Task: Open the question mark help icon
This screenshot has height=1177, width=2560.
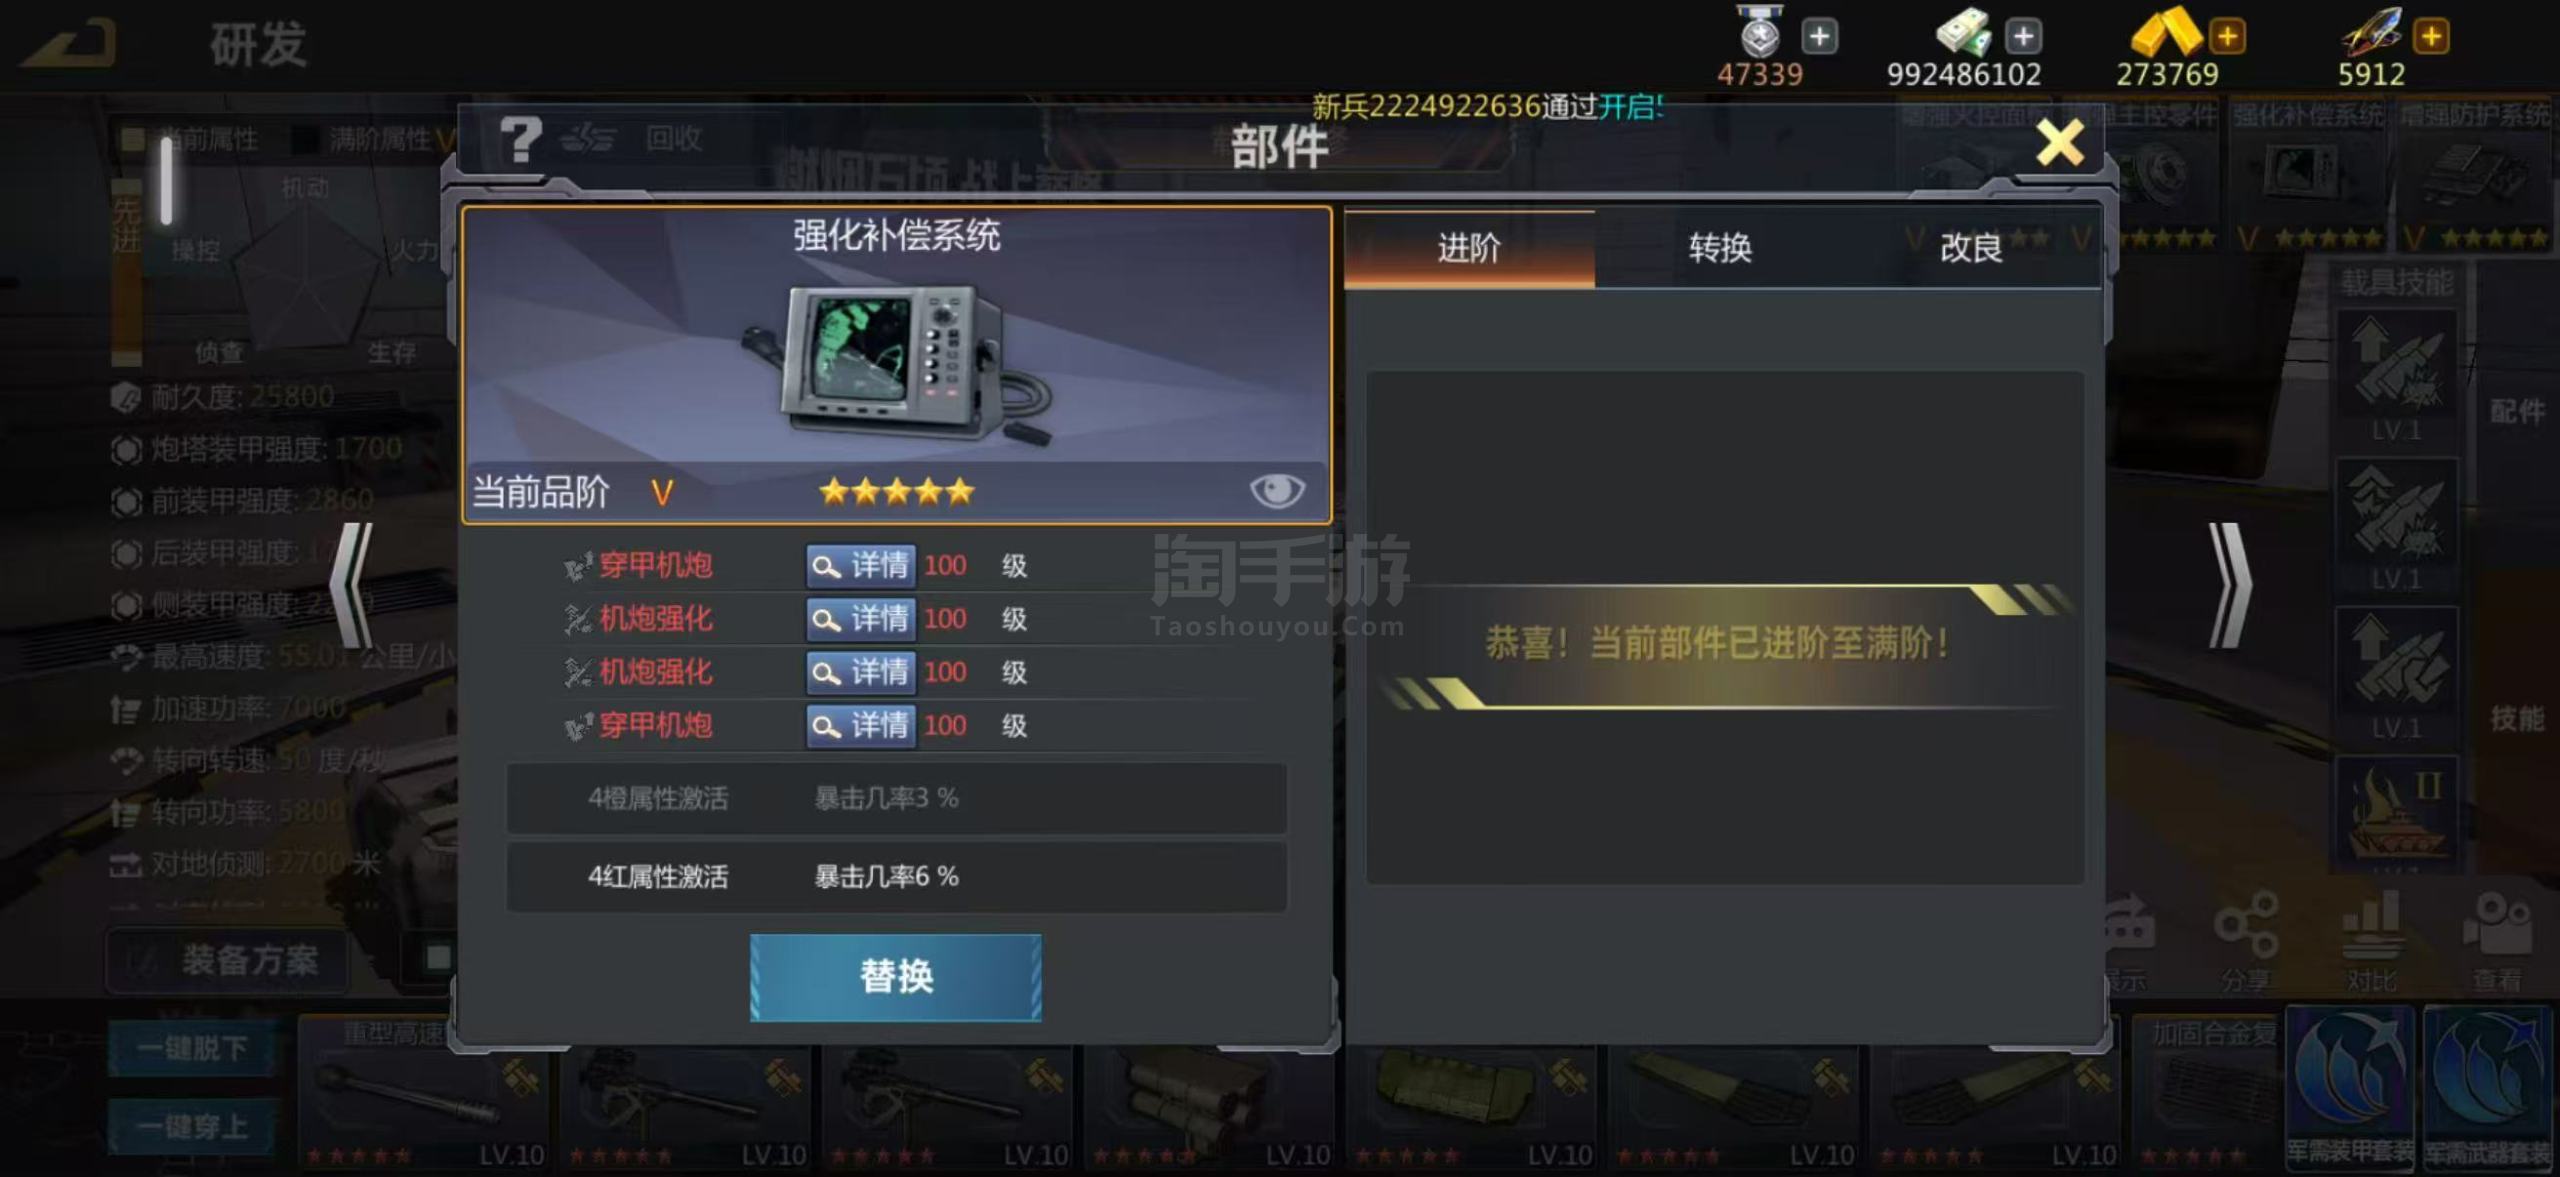Action: (520, 140)
